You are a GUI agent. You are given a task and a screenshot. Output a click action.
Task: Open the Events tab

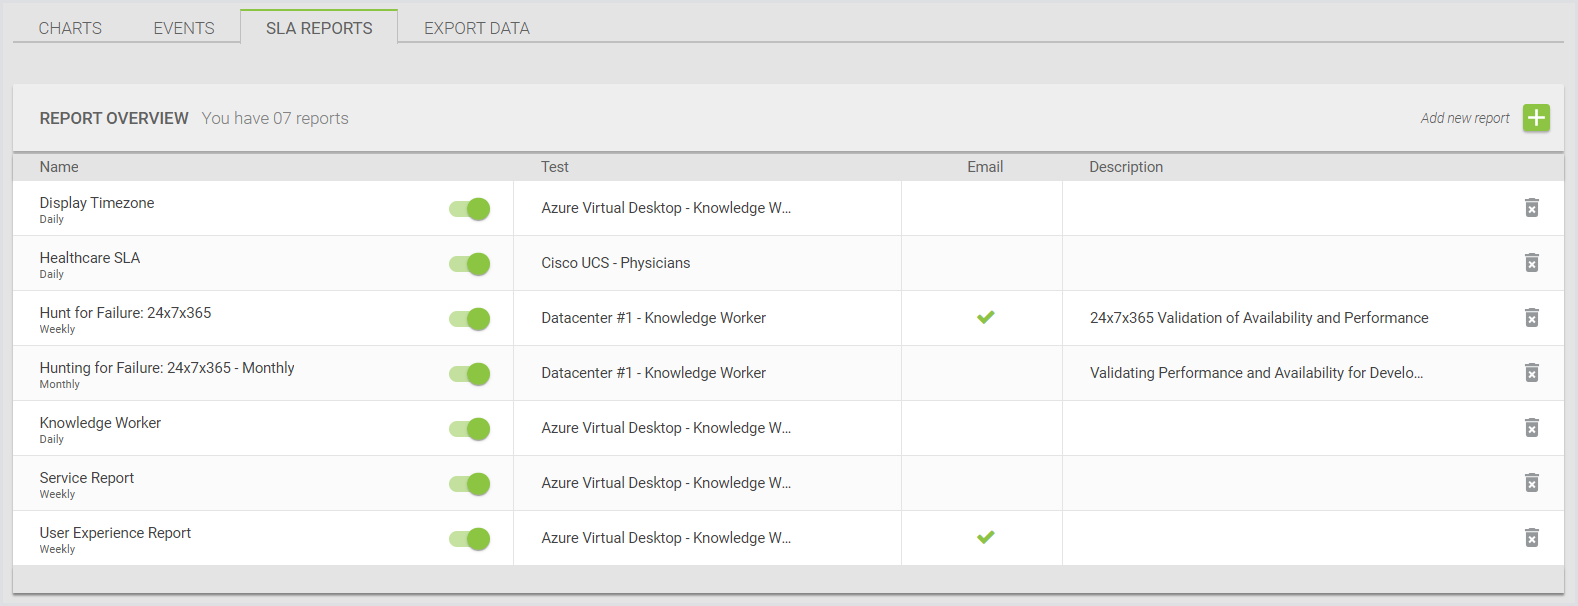184,28
